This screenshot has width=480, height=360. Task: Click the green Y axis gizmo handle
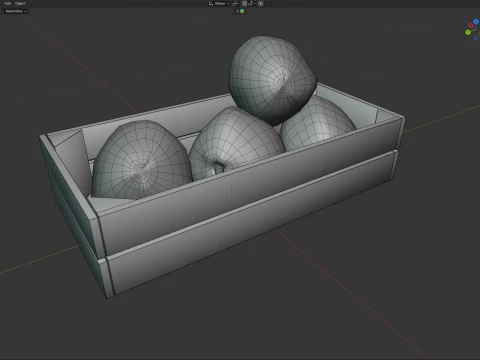click(x=468, y=32)
